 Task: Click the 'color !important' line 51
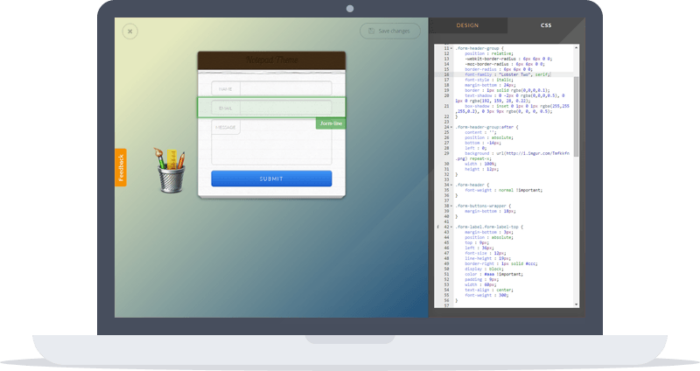pyautogui.click(x=493, y=274)
